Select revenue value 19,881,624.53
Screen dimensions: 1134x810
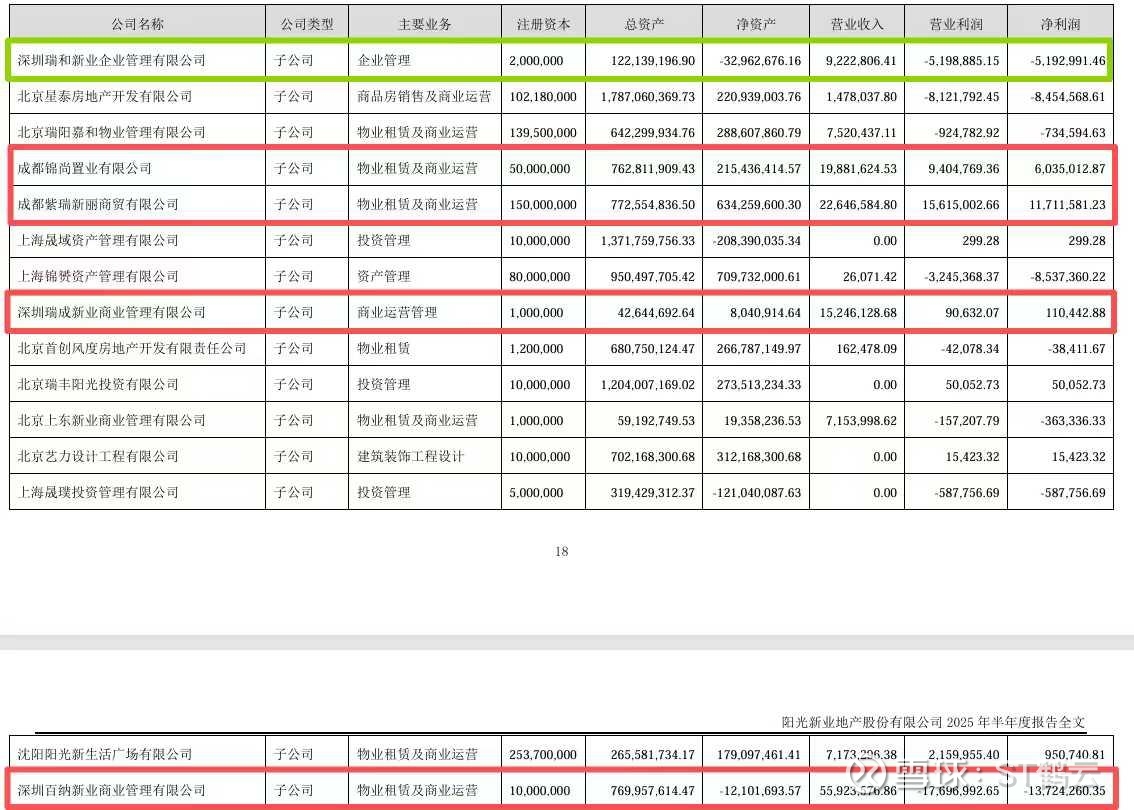point(858,169)
